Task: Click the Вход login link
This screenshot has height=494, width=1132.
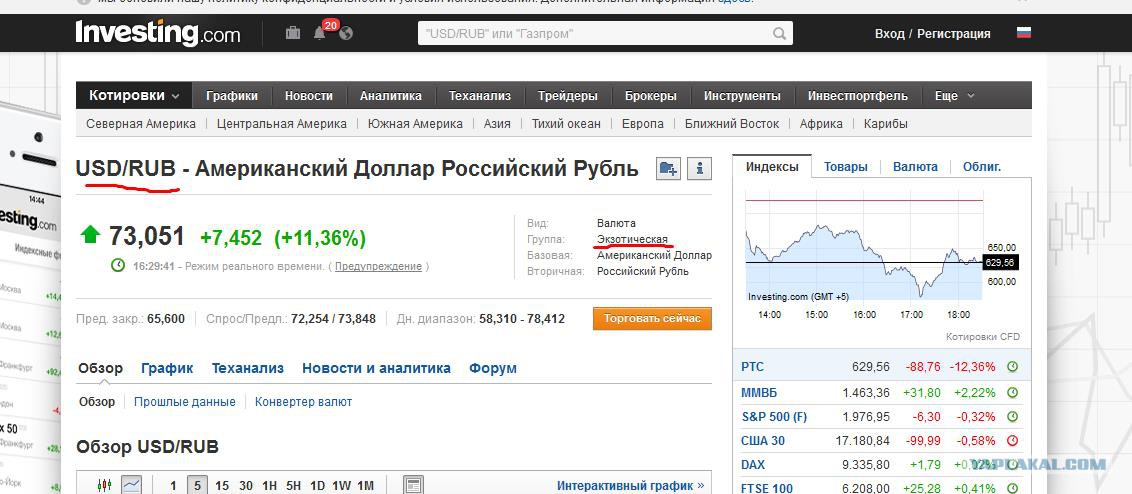Action: click(889, 33)
